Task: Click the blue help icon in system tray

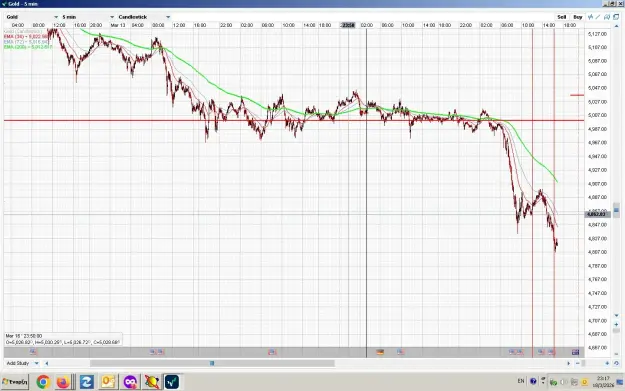Action: [533, 381]
